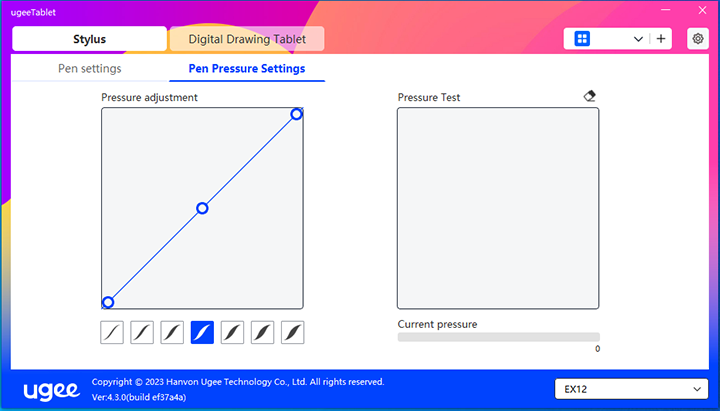Click the Pen Pressure Settings tab
This screenshot has width=720, height=411.
coord(247,69)
